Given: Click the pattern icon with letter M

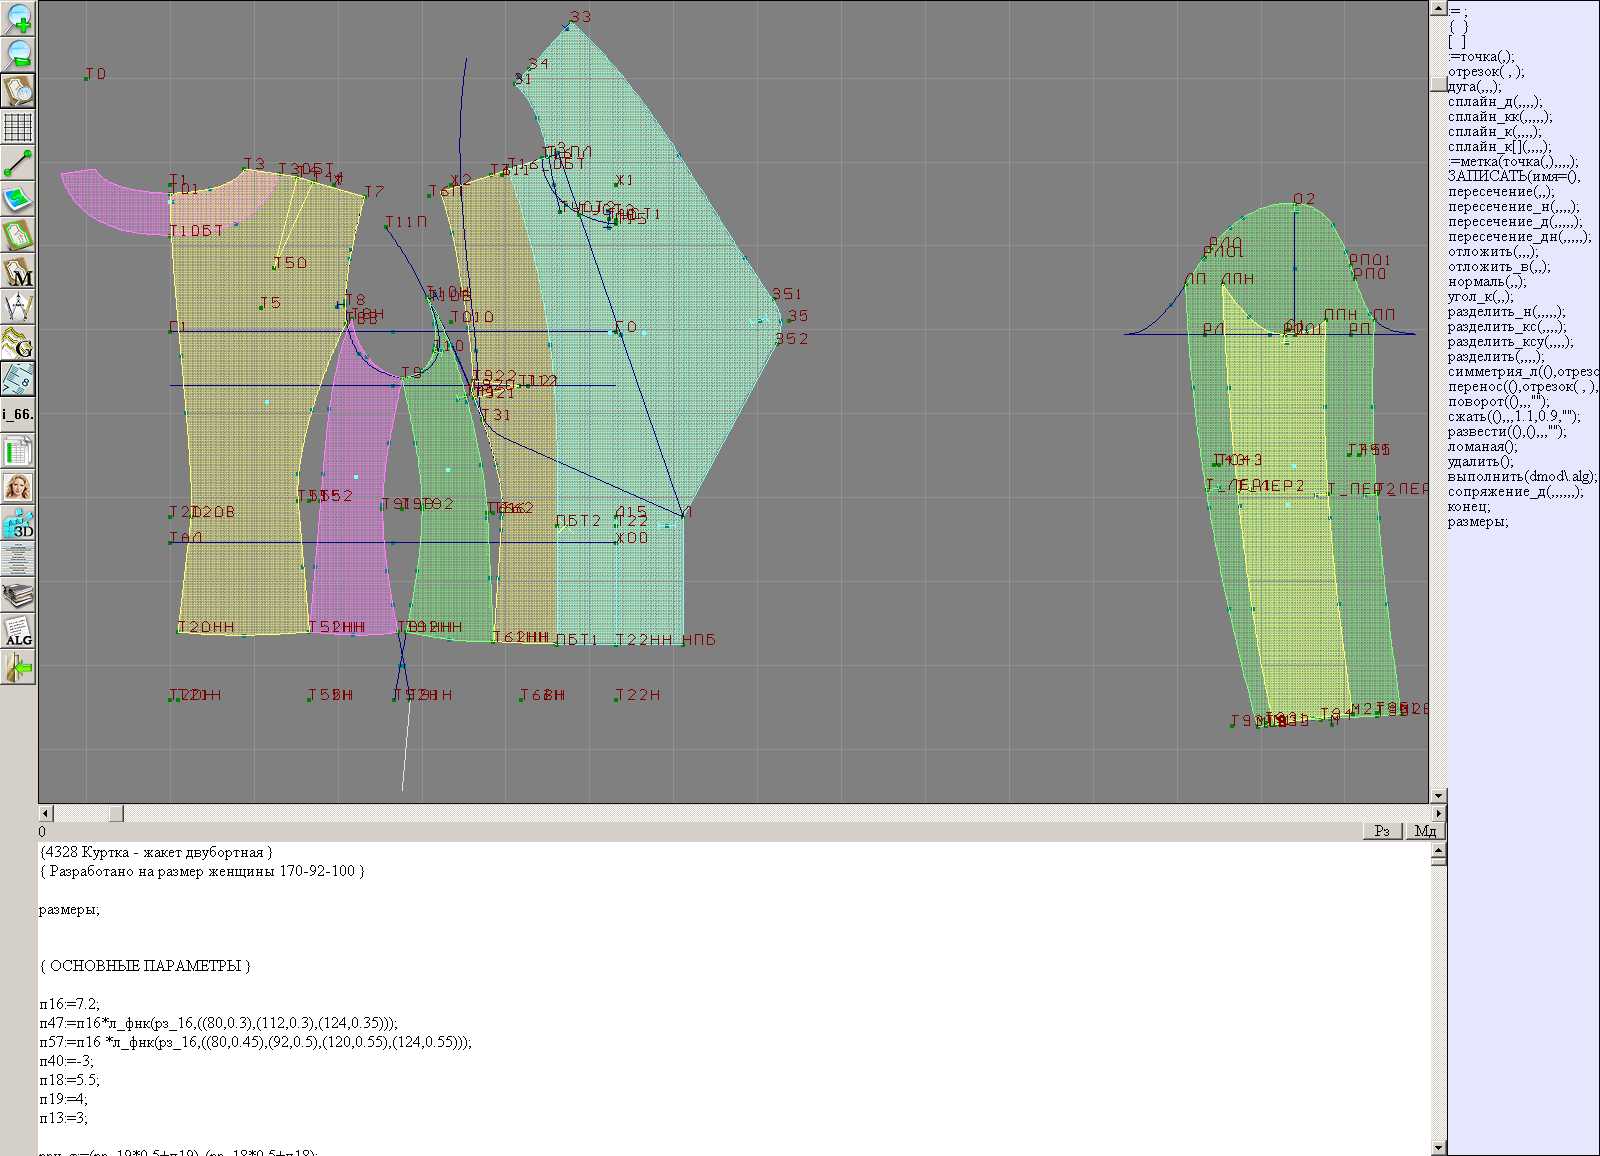Looking at the screenshot, I should [x=18, y=271].
